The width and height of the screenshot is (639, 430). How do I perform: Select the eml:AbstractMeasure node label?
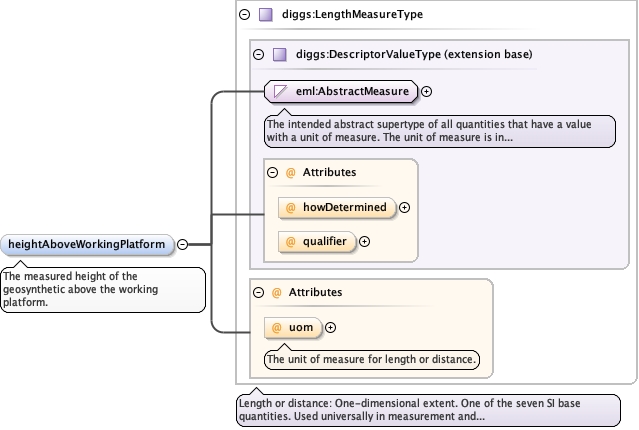[x=353, y=91]
